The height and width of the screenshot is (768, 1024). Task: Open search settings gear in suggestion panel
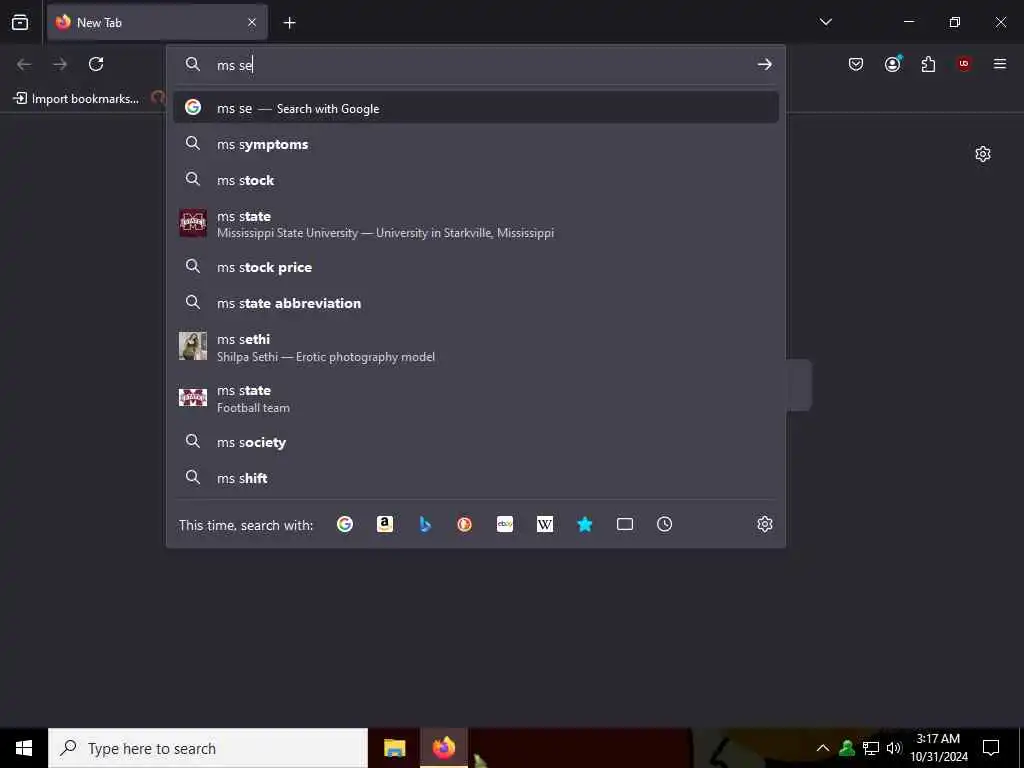tap(765, 524)
